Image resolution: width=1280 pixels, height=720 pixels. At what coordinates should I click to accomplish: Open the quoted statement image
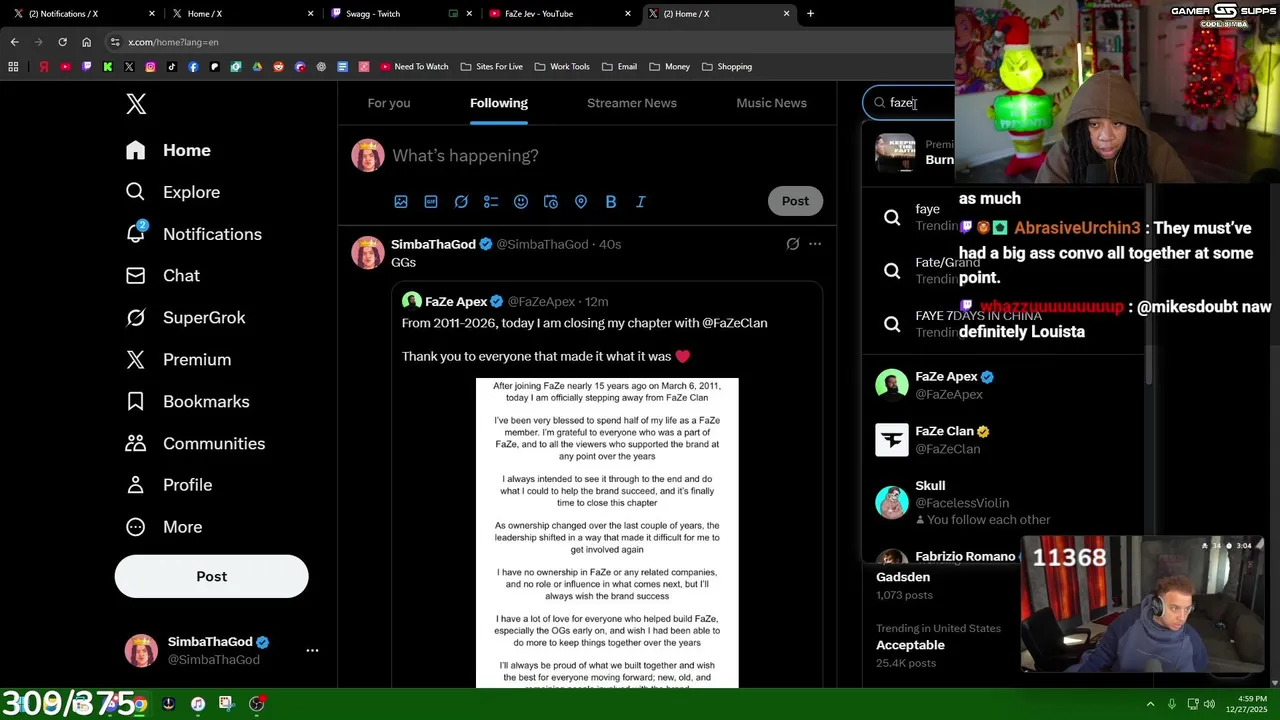coord(607,533)
